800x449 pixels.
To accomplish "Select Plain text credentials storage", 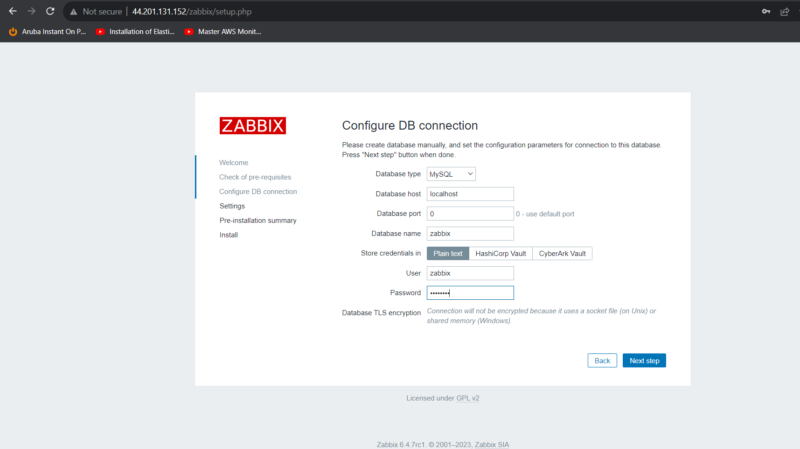I will (x=447, y=254).
